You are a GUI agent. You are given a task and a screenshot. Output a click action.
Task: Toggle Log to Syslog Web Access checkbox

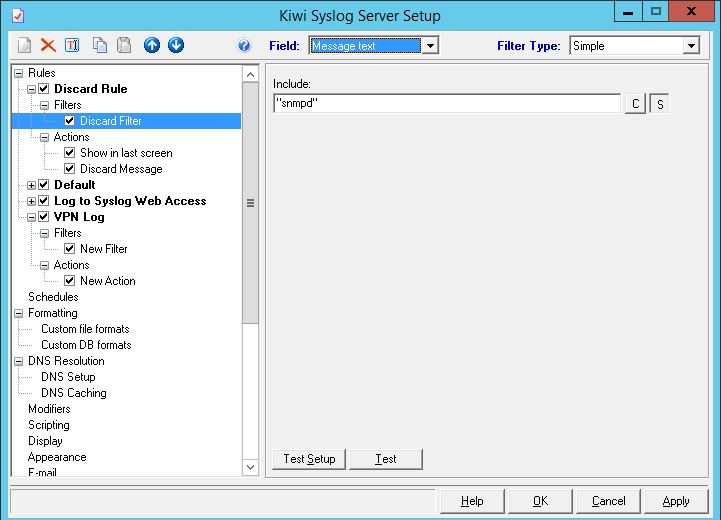(x=44, y=201)
